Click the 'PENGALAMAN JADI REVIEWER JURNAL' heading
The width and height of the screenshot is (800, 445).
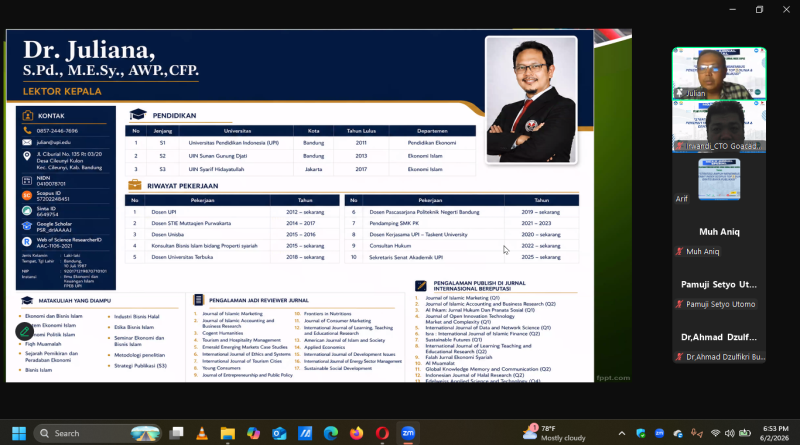pos(259,301)
